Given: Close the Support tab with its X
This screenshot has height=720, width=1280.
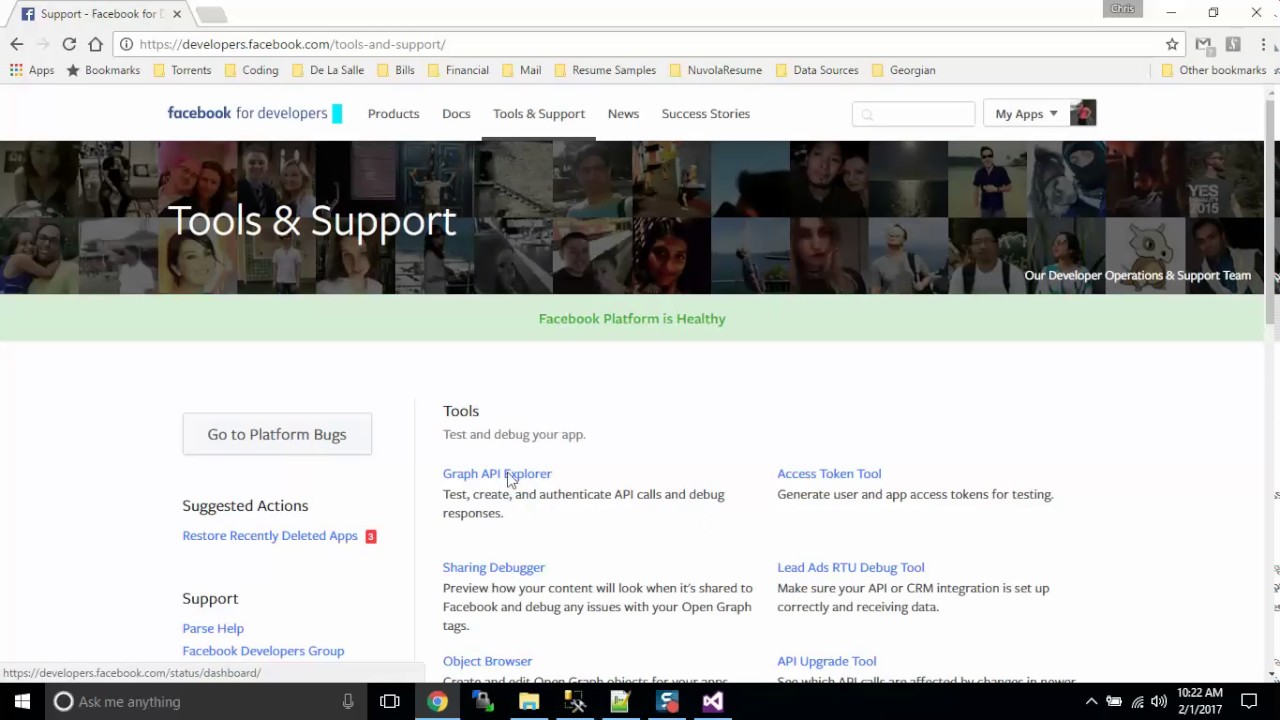Looking at the screenshot, I should point(177,14).
